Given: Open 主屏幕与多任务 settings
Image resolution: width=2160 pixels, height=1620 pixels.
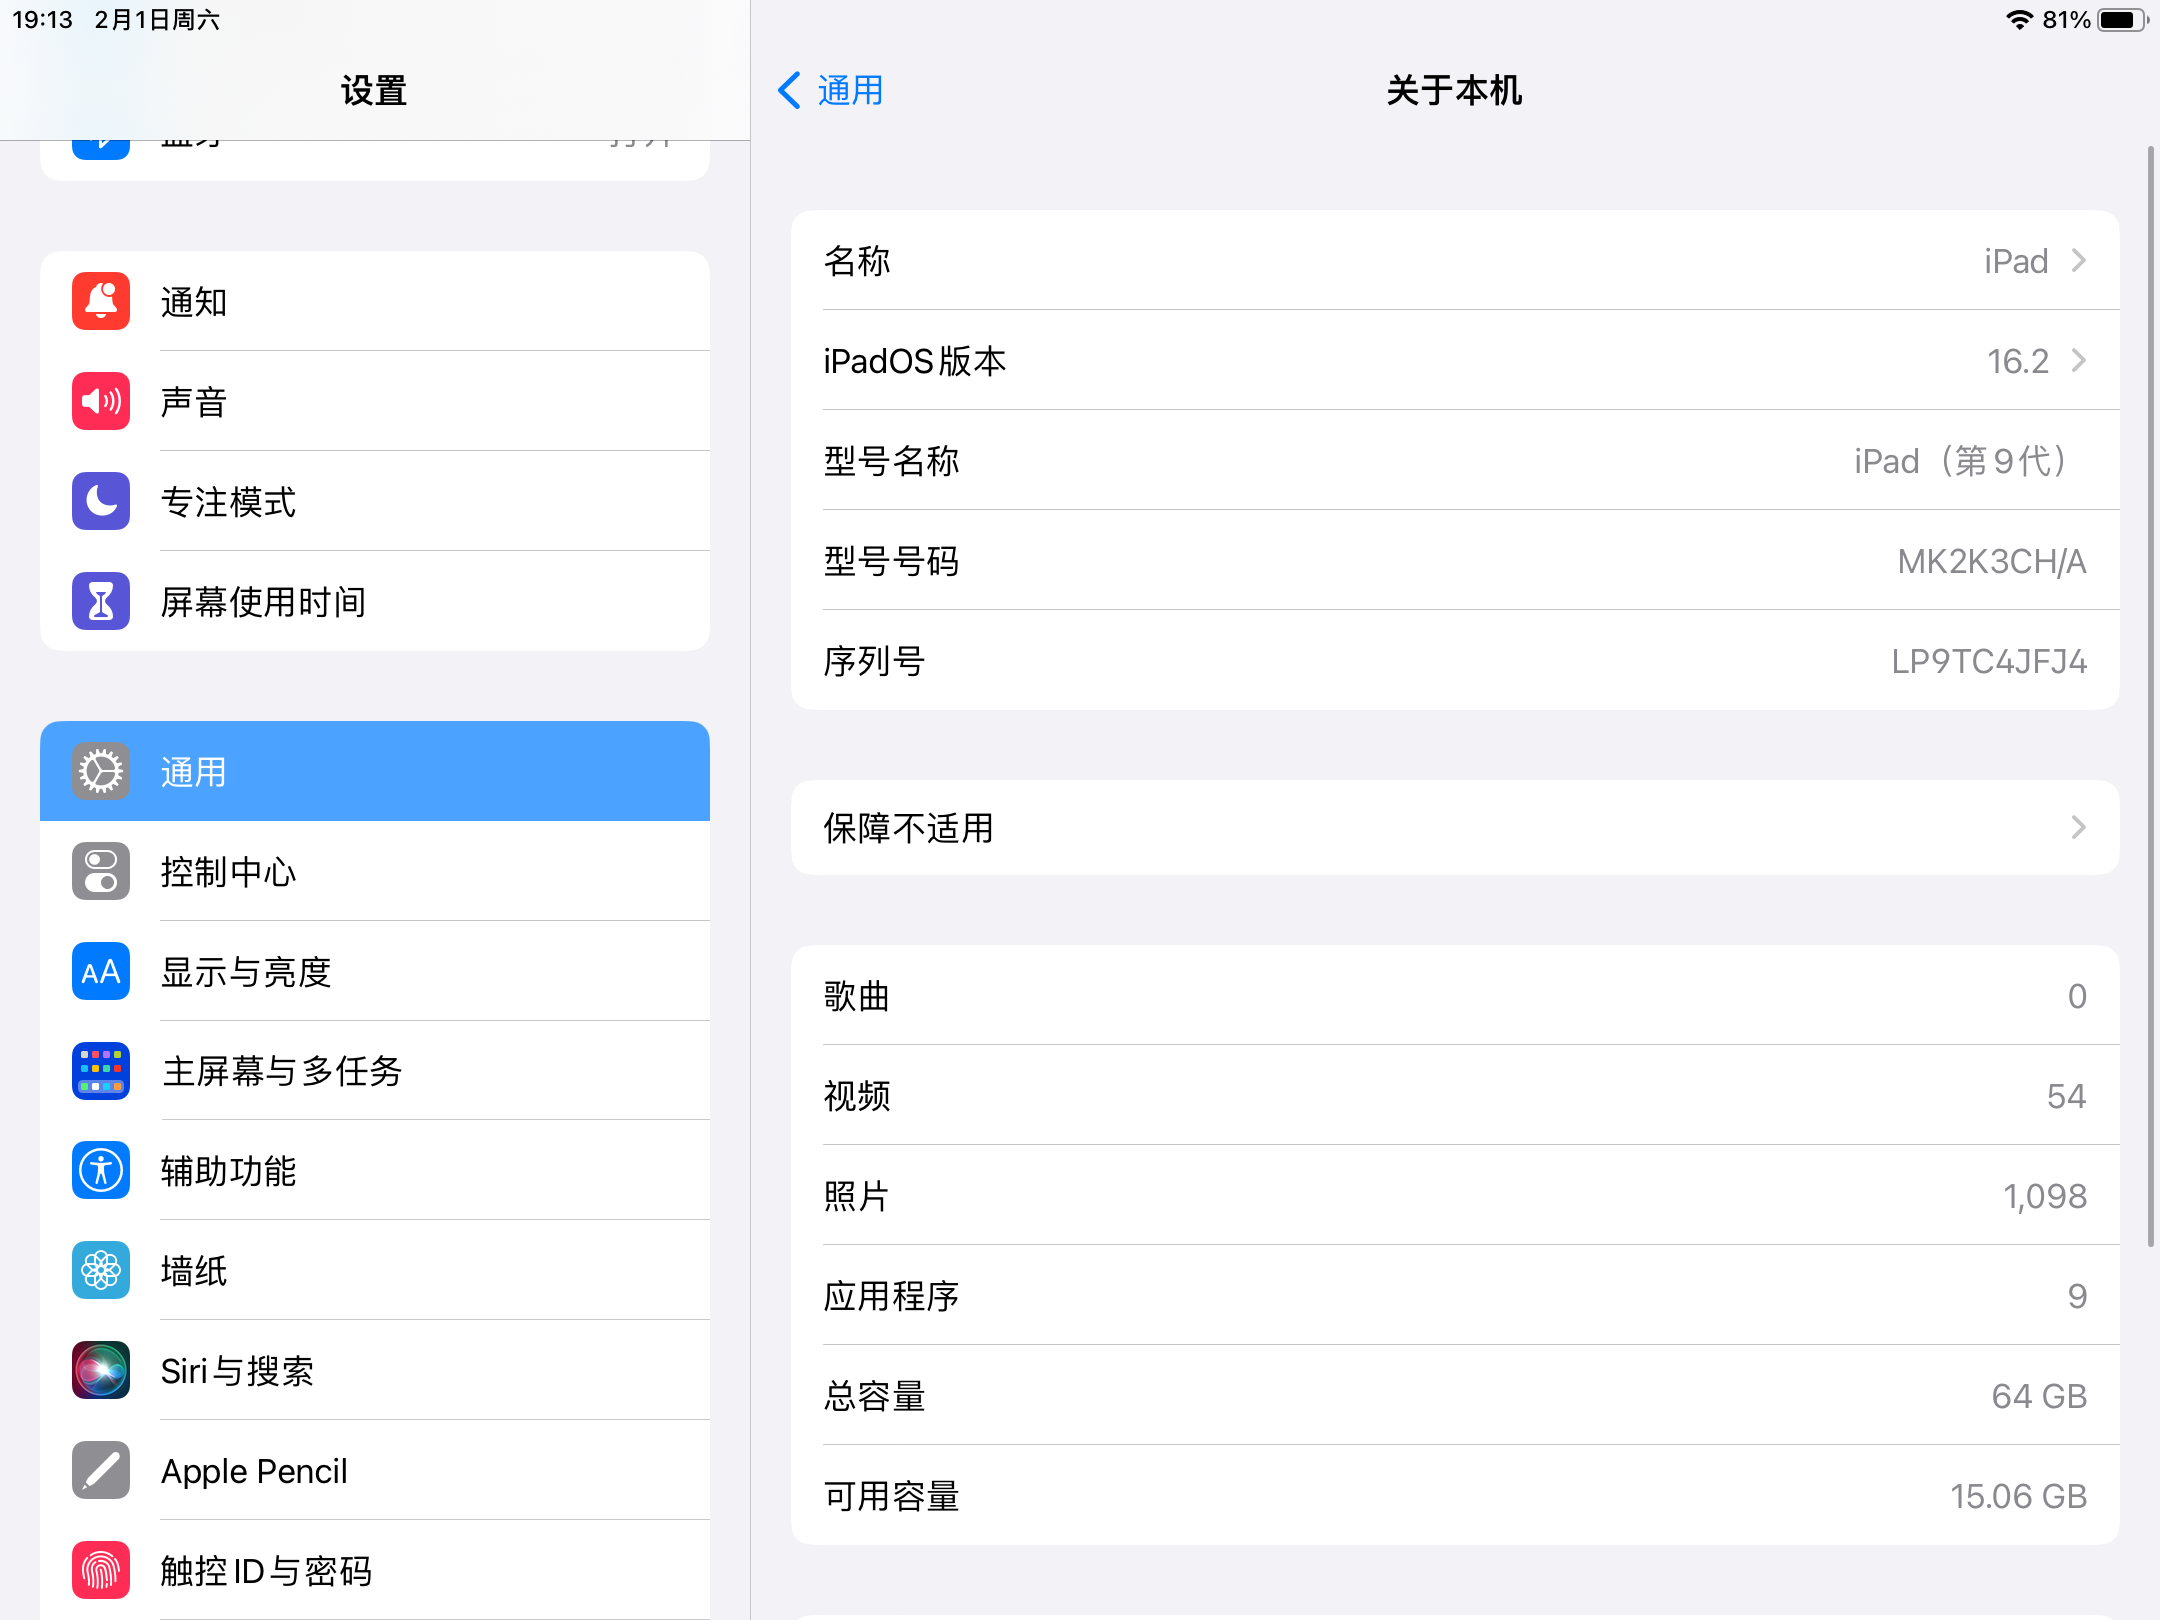Looking at the screenshot, I should [x=375, y=1071].
